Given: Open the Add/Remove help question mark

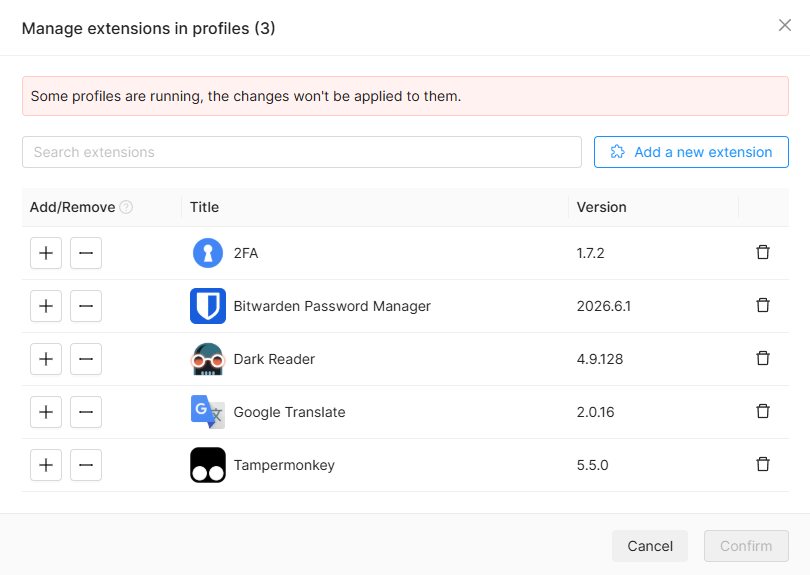Looking at the screenshot, I should (x=126, y=207).
